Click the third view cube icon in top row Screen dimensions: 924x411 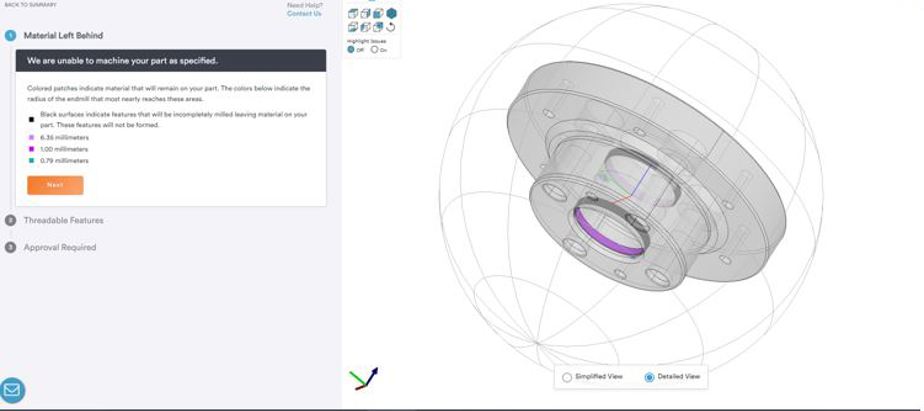(x=378, y=14)
